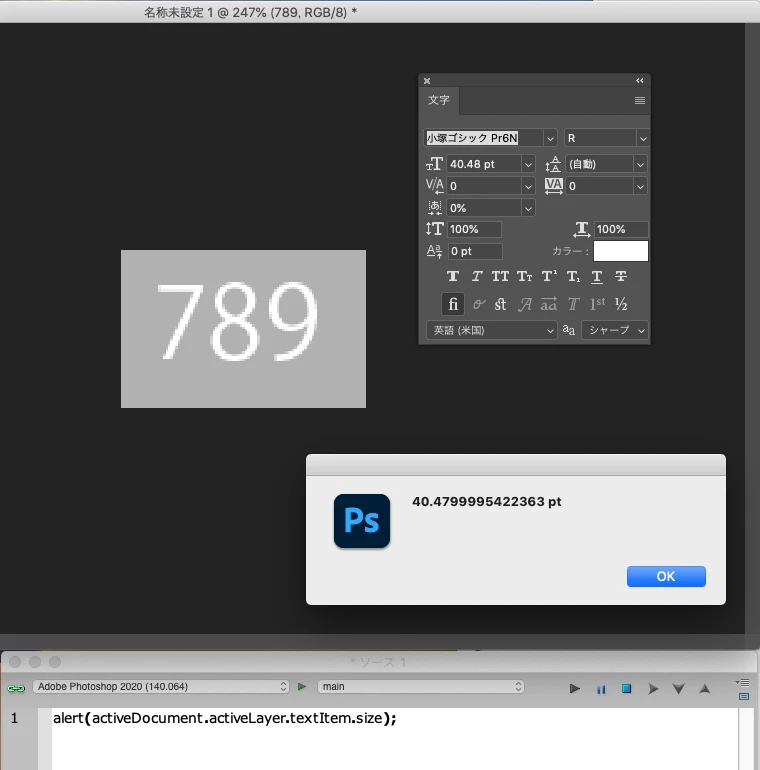Click the font size TT icon
The height and width of the screenshot is (770, 760).
[x=434, y=164]
